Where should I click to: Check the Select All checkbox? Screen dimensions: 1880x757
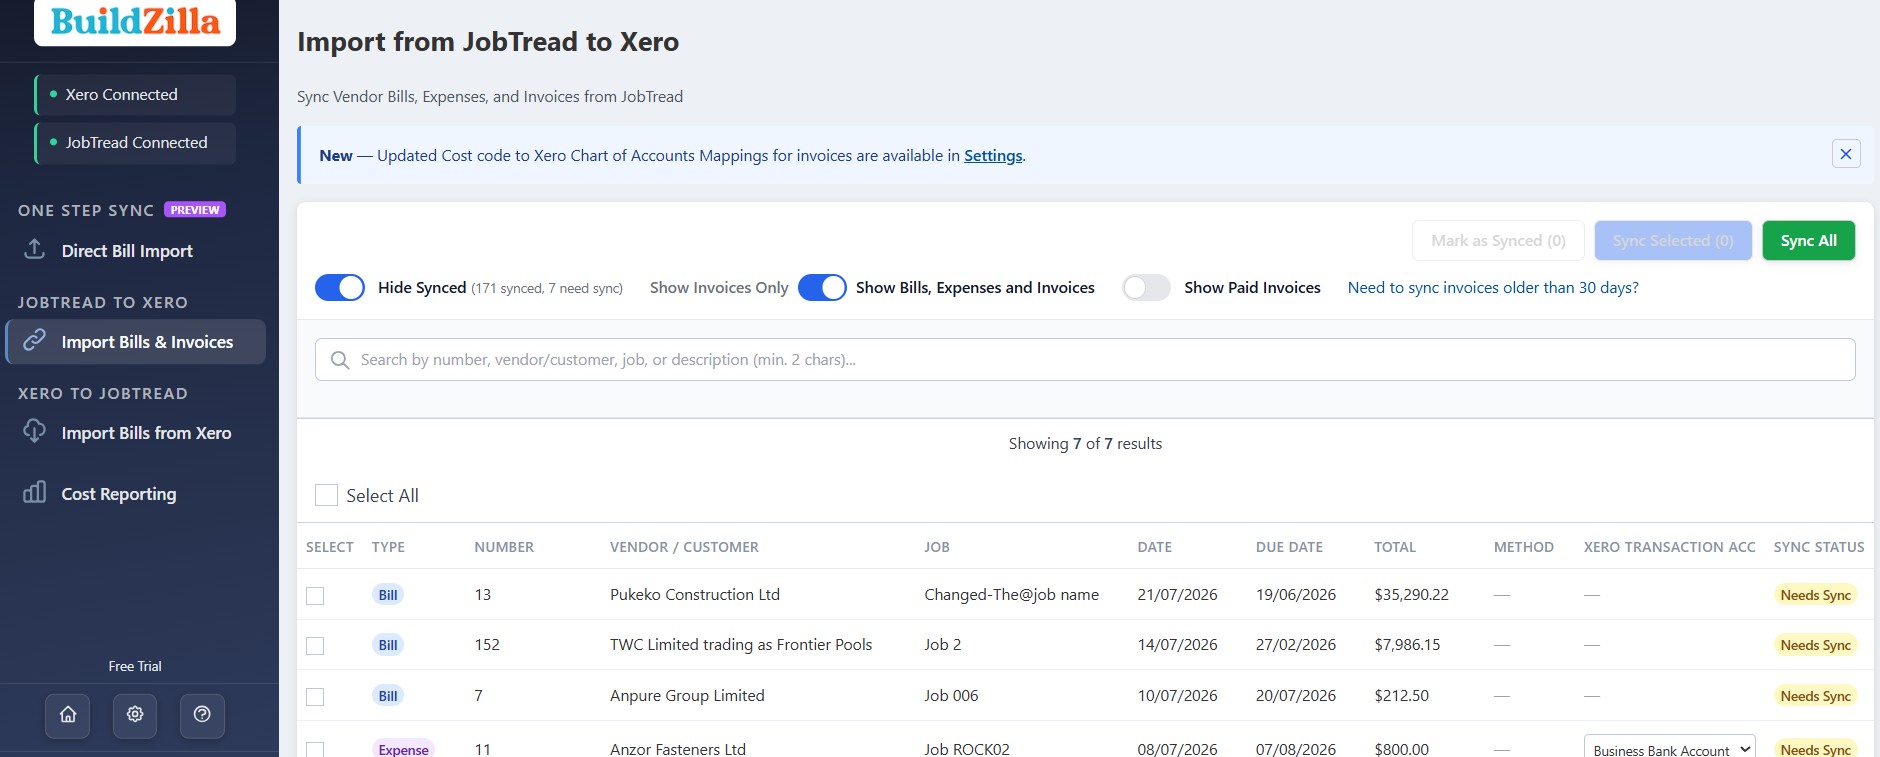(x=326, y=495)
